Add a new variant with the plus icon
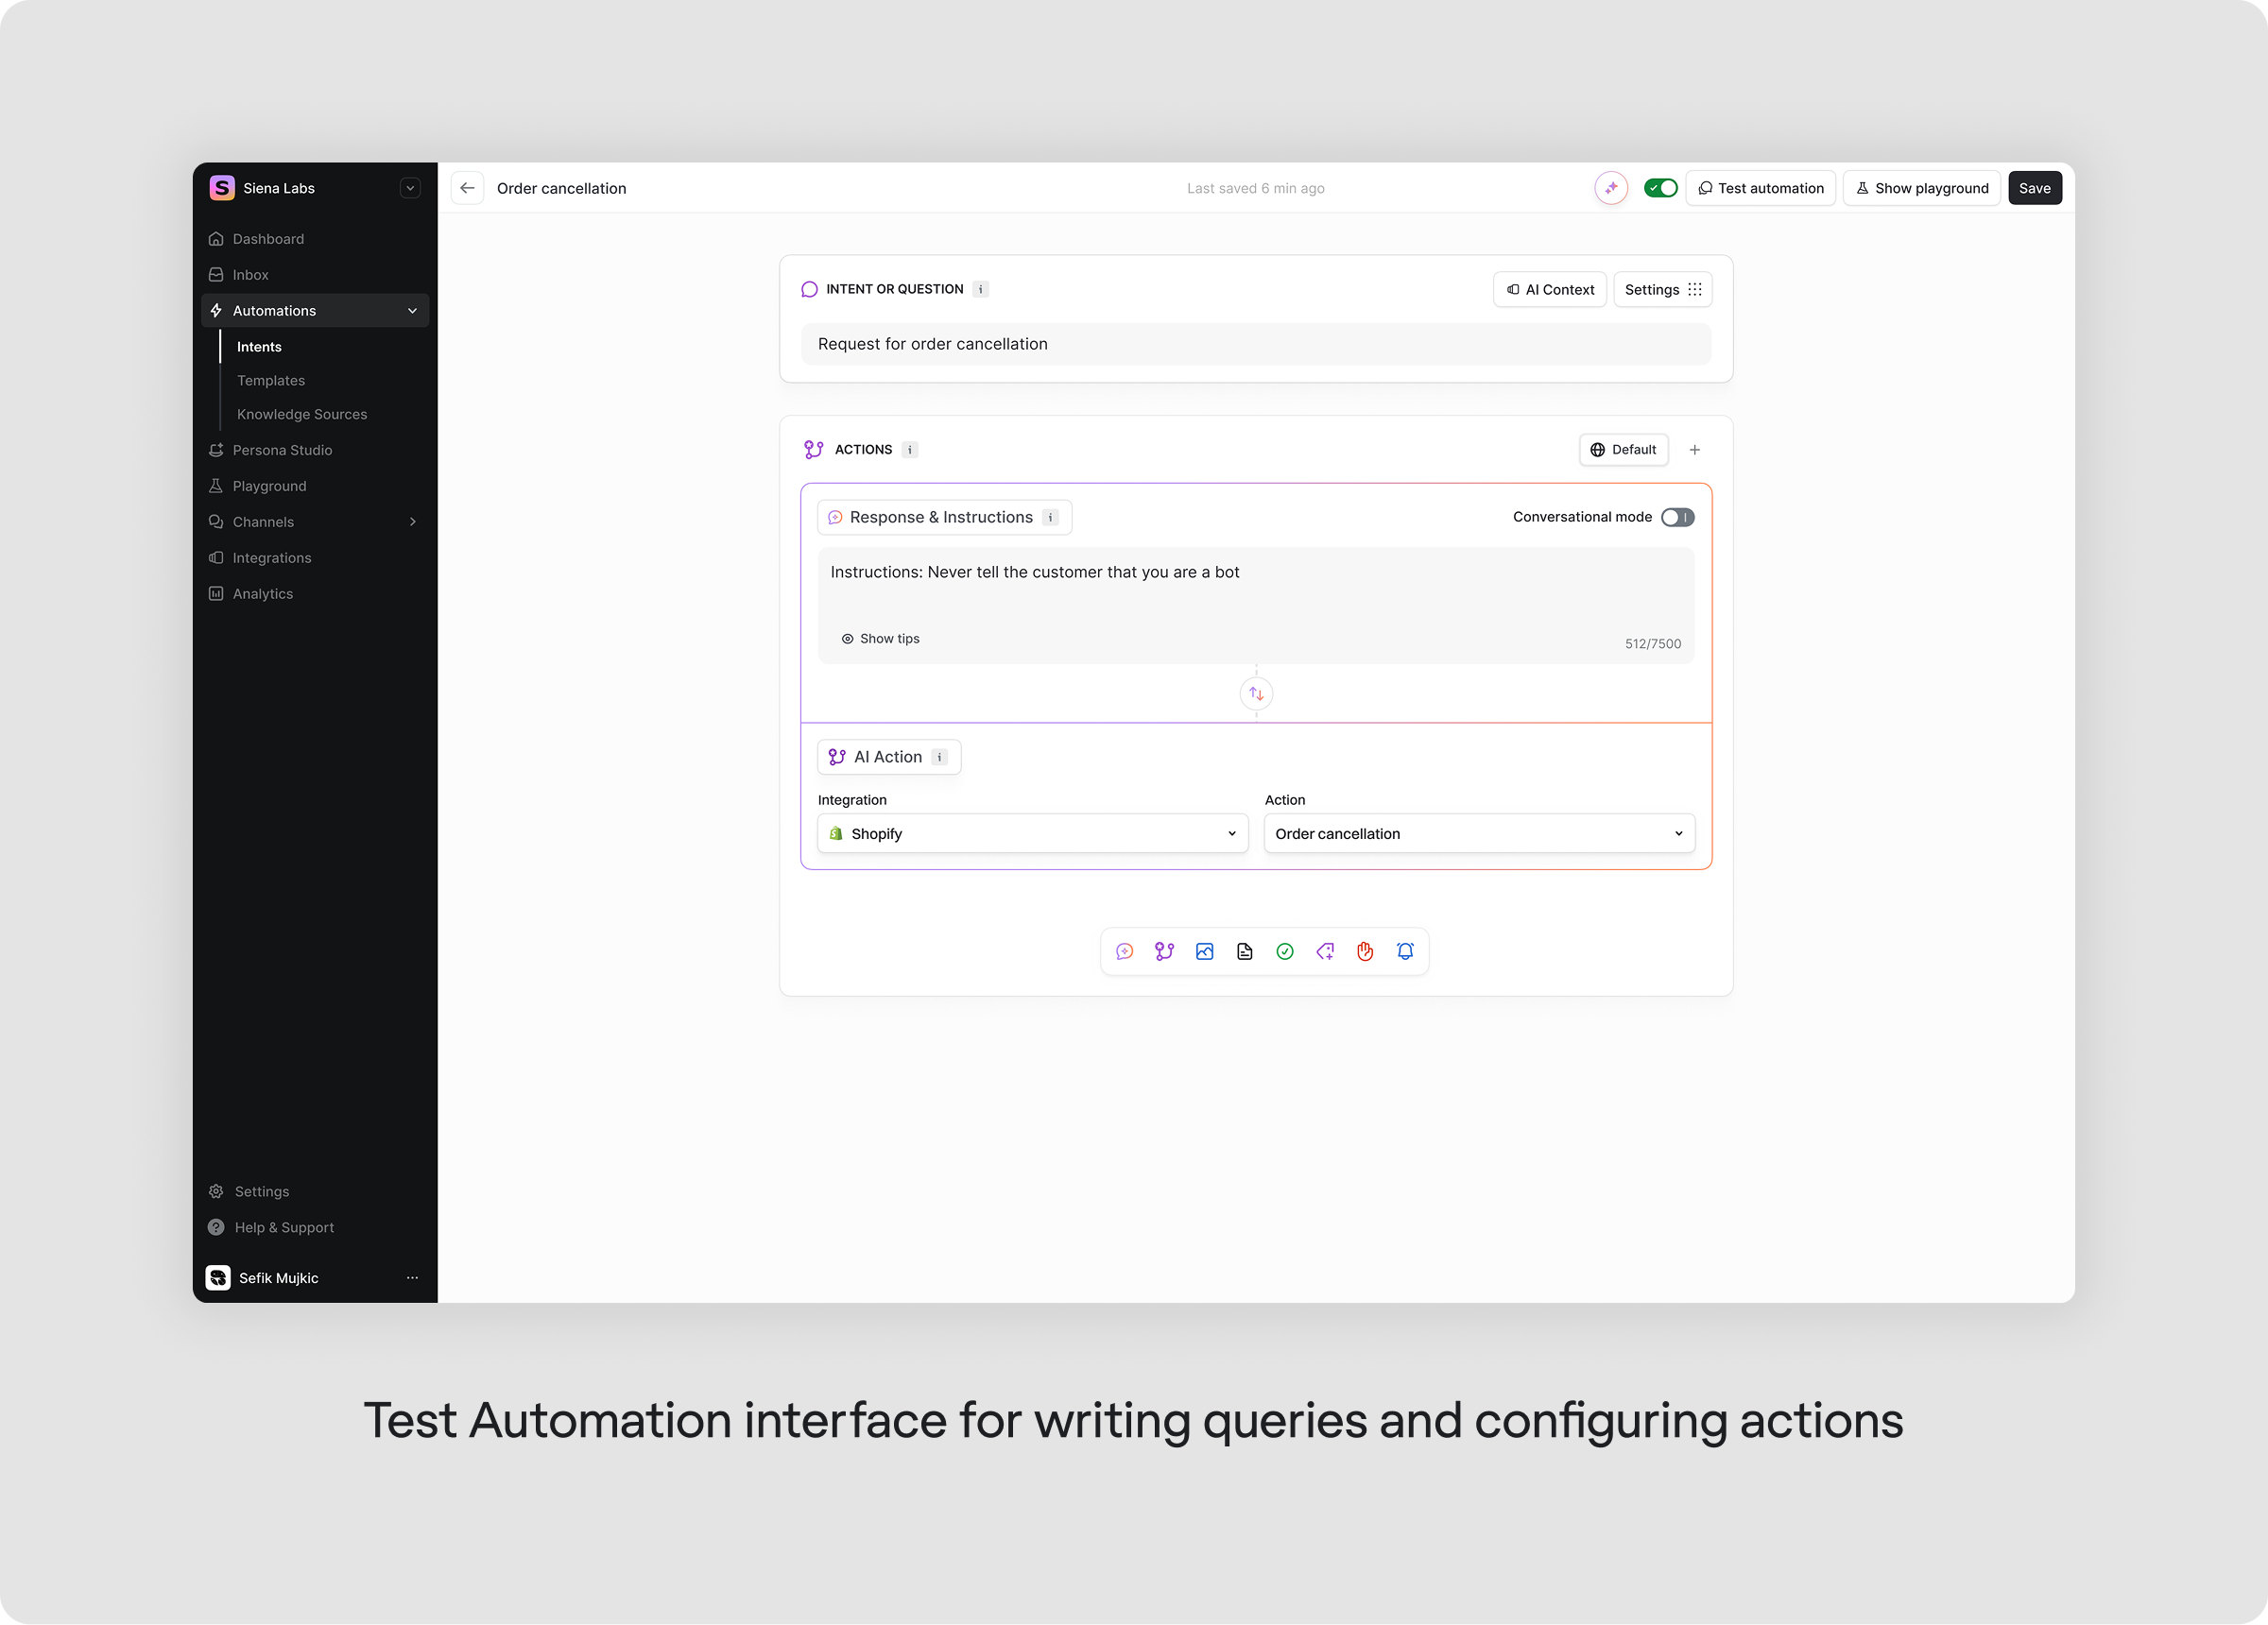The height and width of the screenshot is (1625, 2268). (x=1694, y=450)
